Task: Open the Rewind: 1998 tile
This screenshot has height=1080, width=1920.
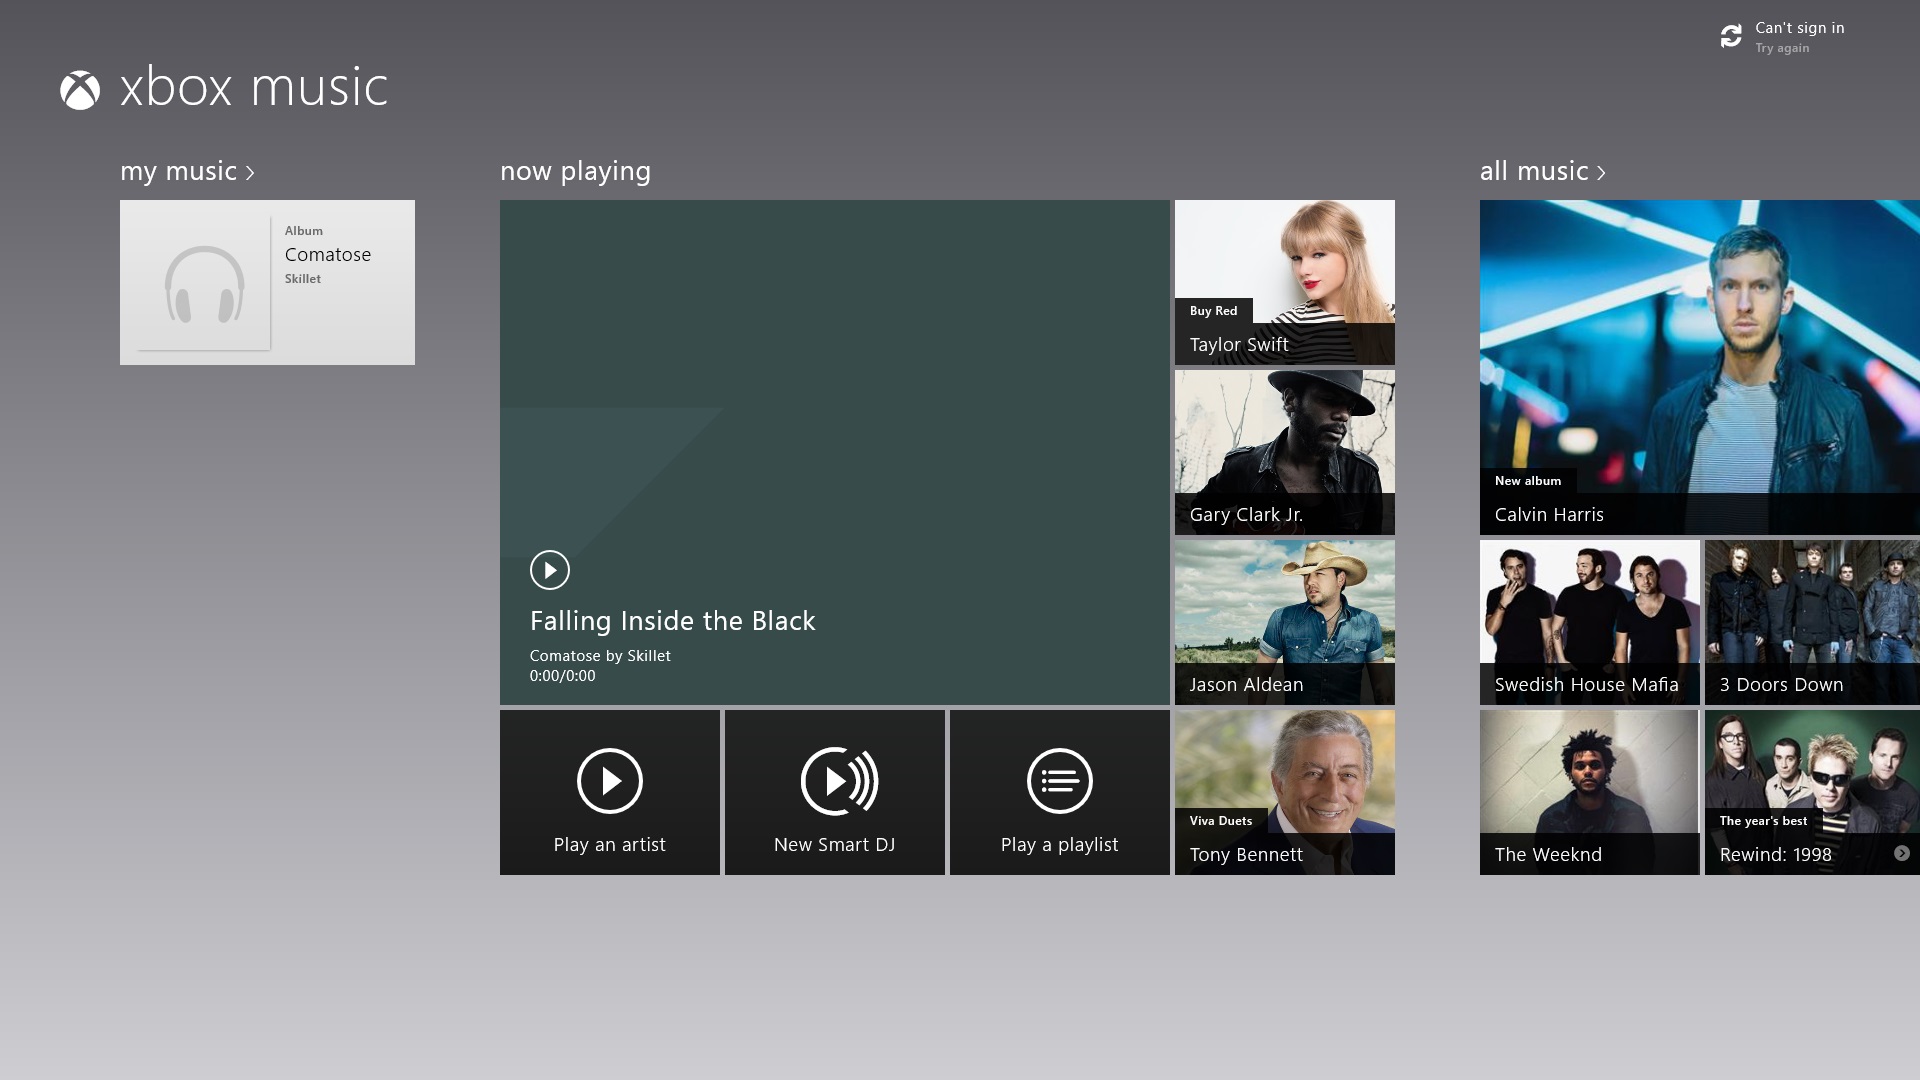Action: click(x=1812, y=792)
